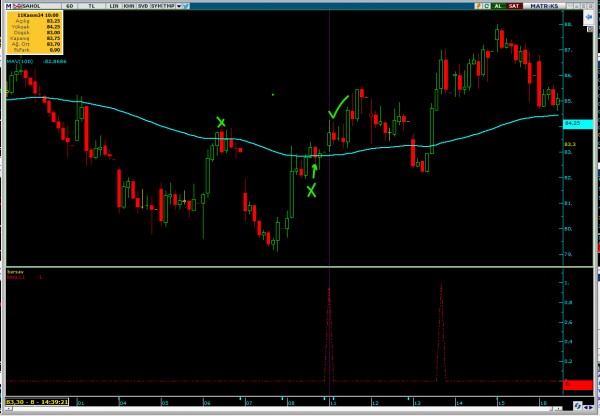Click the MATRIKS title label
The width and height of the screenshot is (600, 416).
544,6
